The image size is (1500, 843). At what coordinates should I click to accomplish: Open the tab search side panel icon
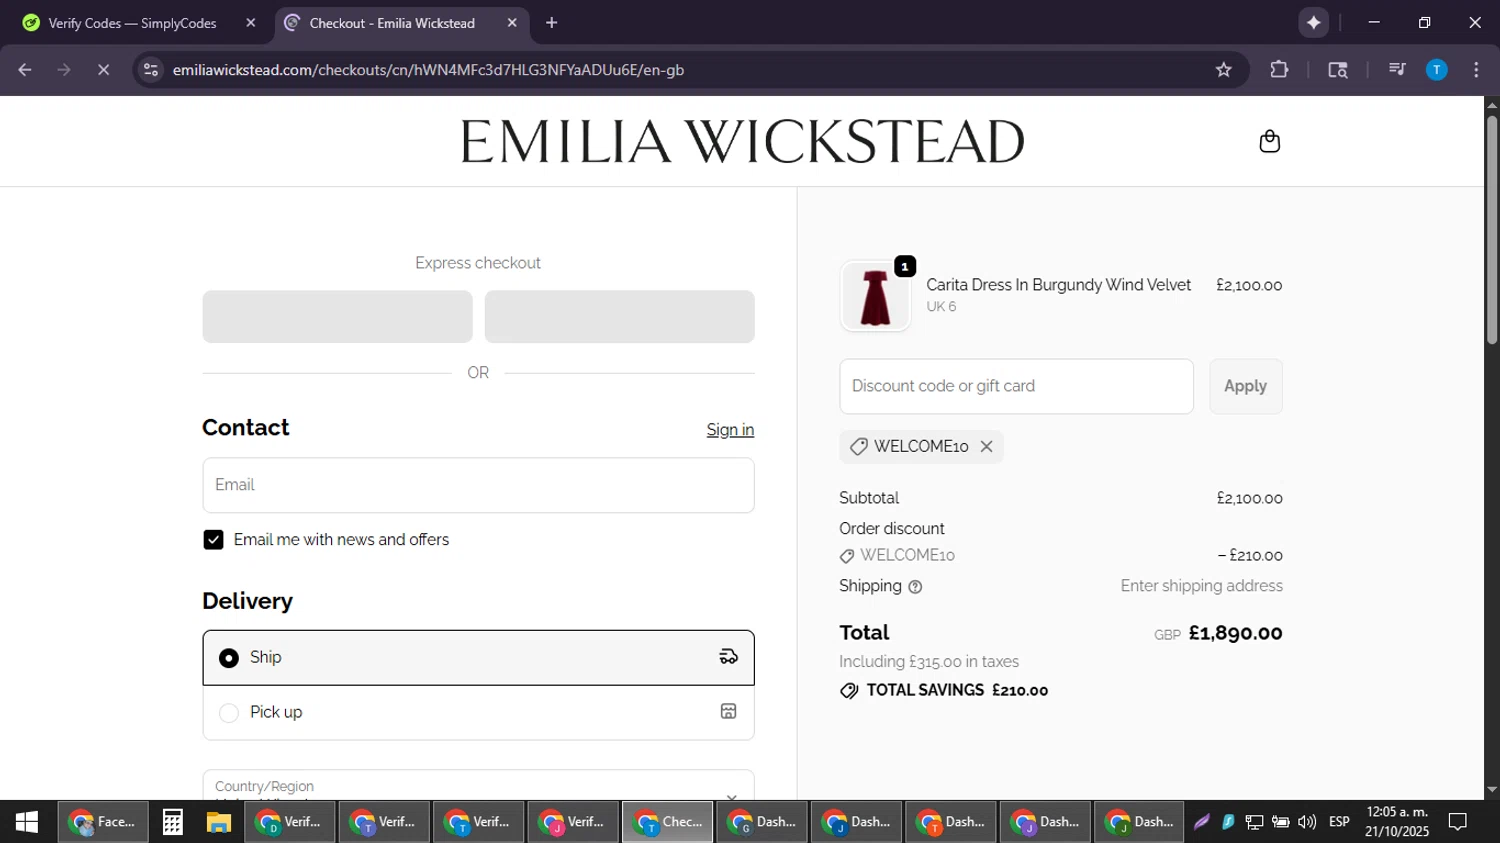point(1338,70)
